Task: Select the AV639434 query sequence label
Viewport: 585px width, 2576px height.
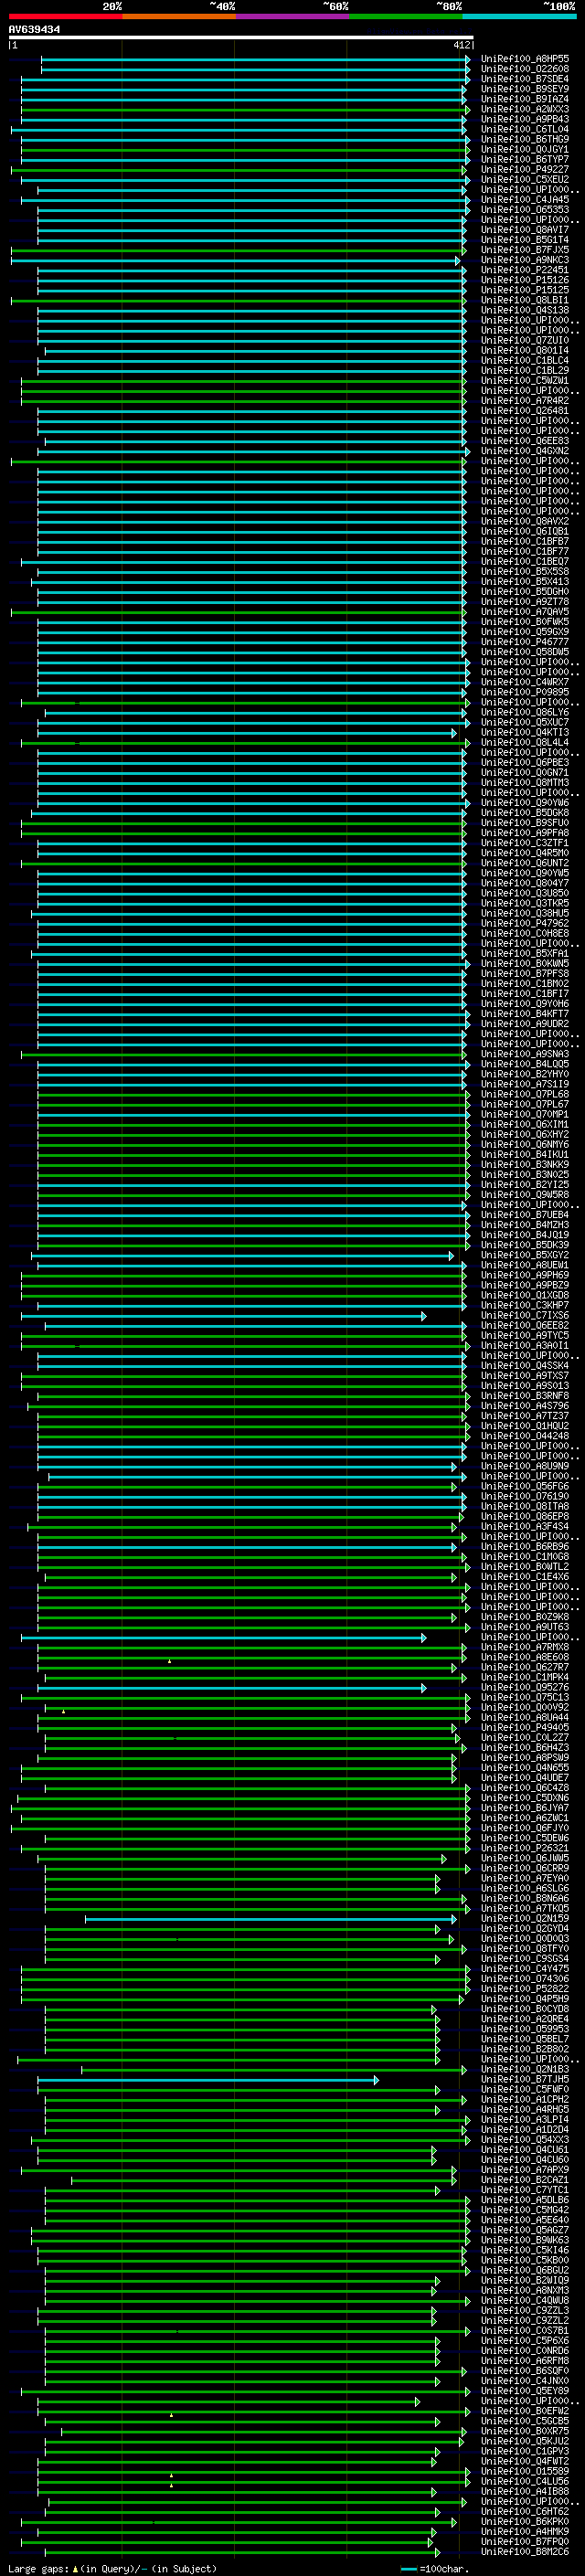Action: point(34,30)
